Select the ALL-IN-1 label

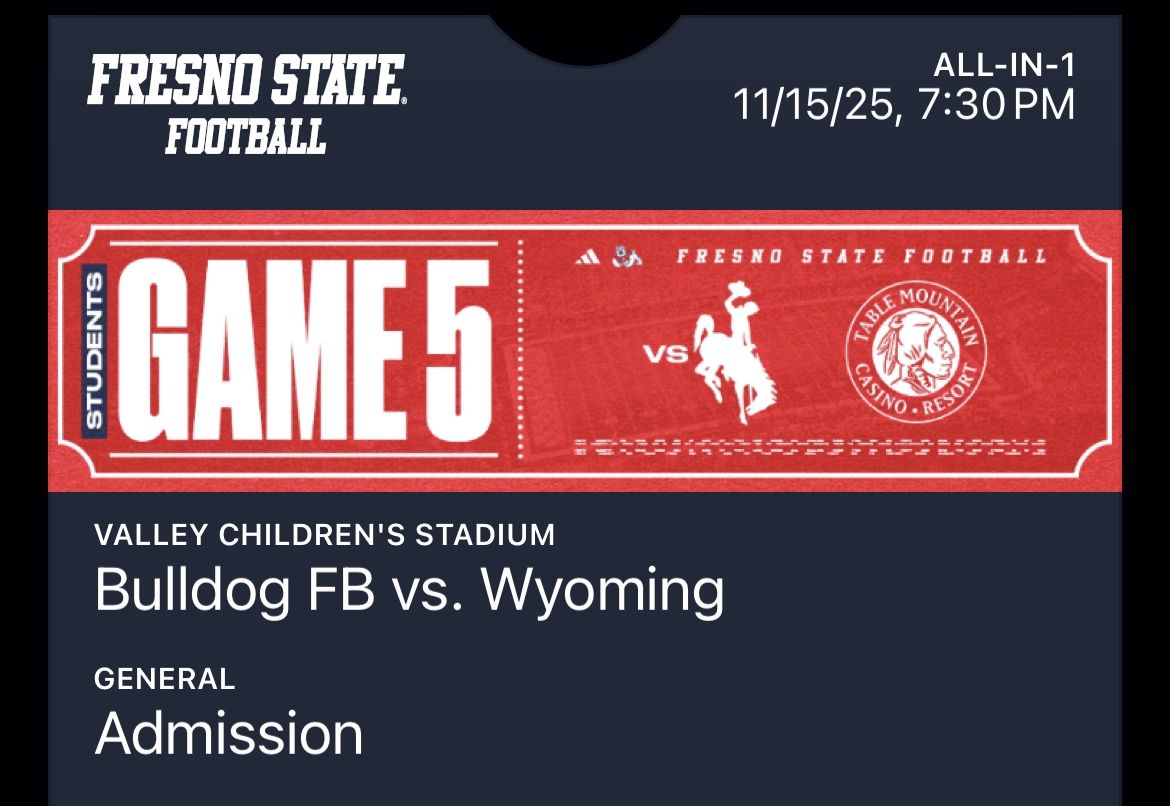1004,66
